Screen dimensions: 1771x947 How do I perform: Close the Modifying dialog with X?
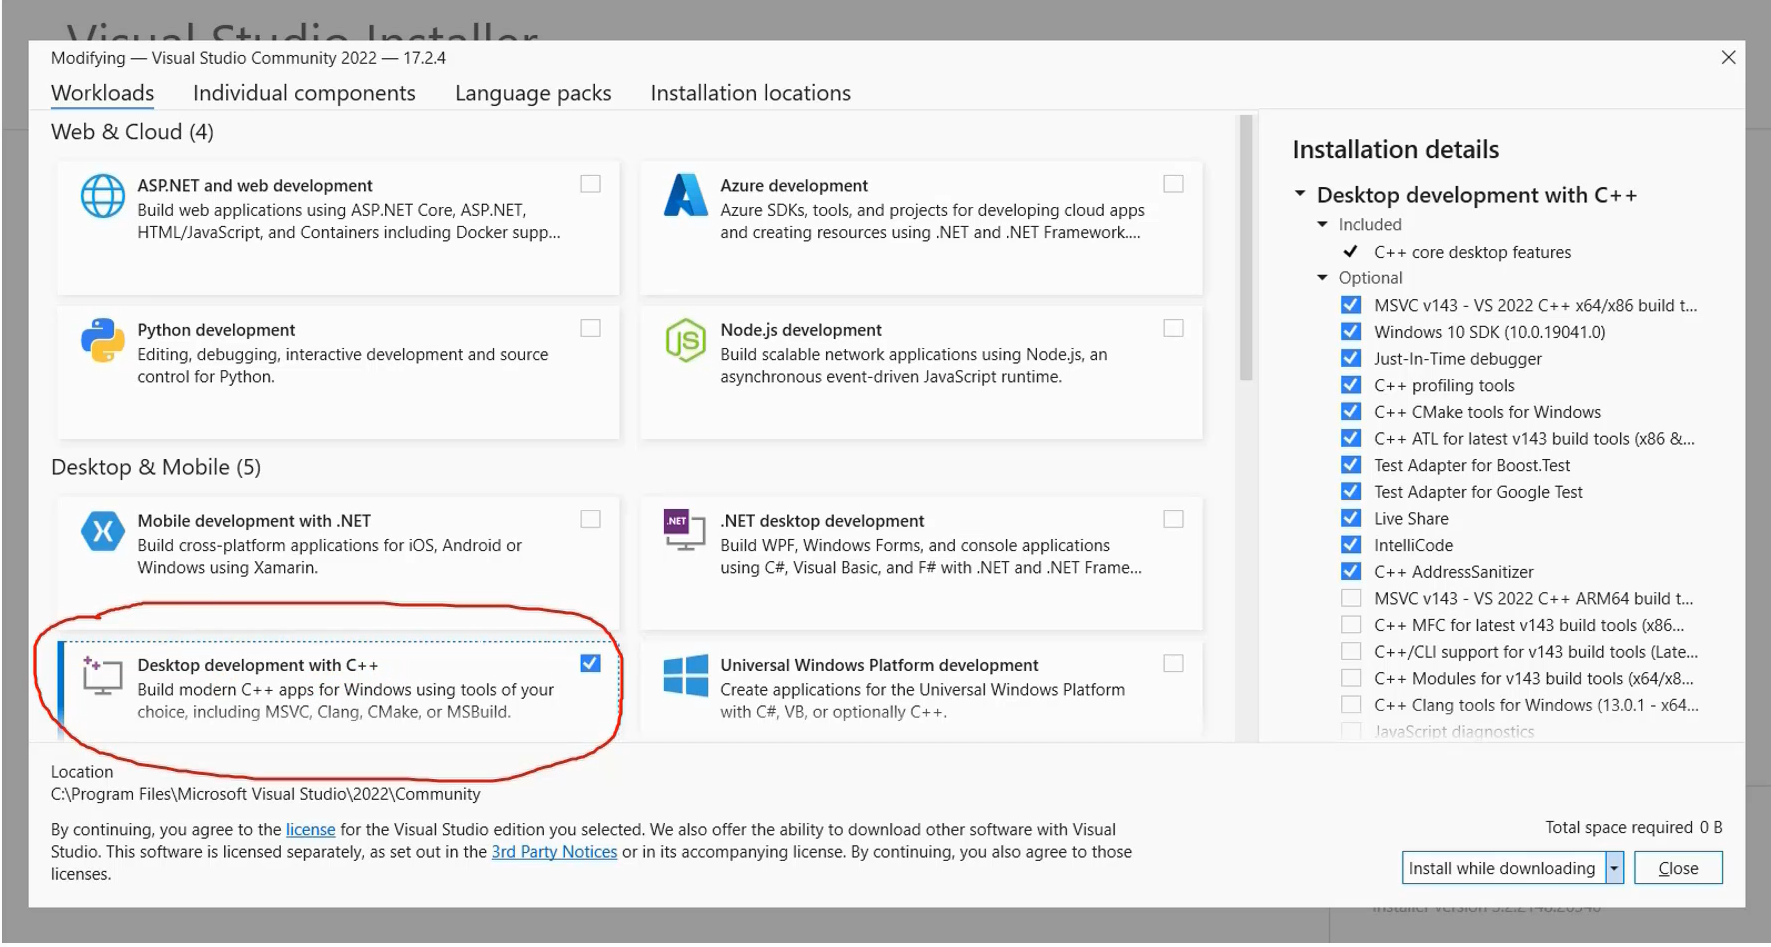[x=1728, y=58]
